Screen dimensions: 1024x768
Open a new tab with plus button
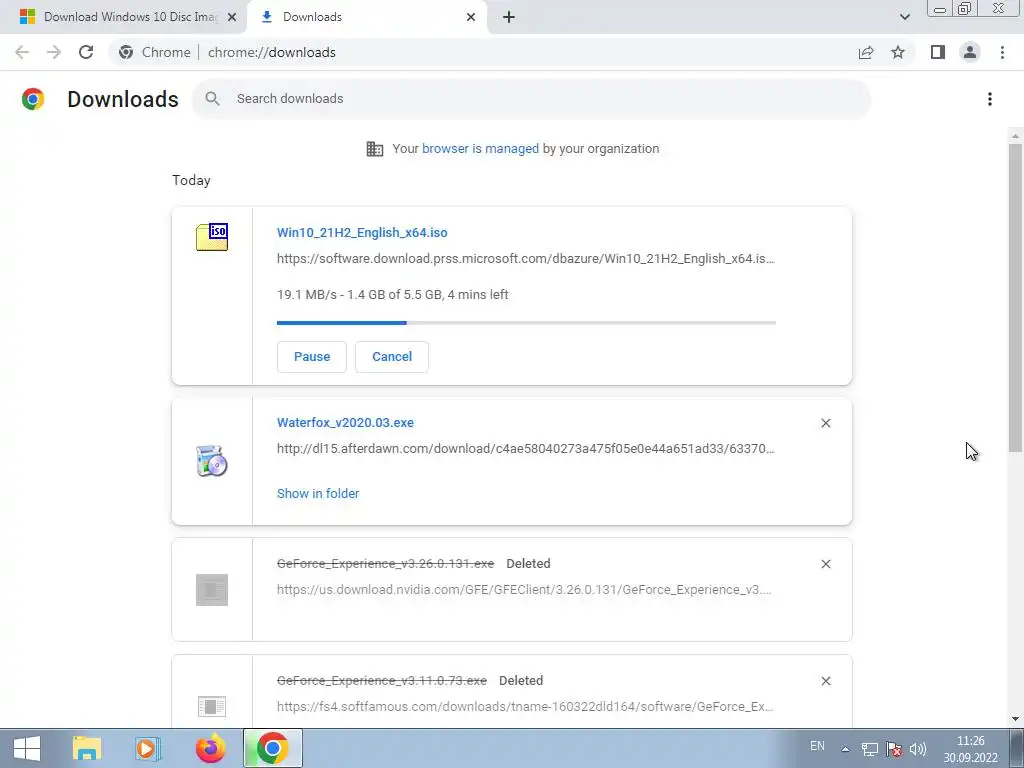pos(509,17)
